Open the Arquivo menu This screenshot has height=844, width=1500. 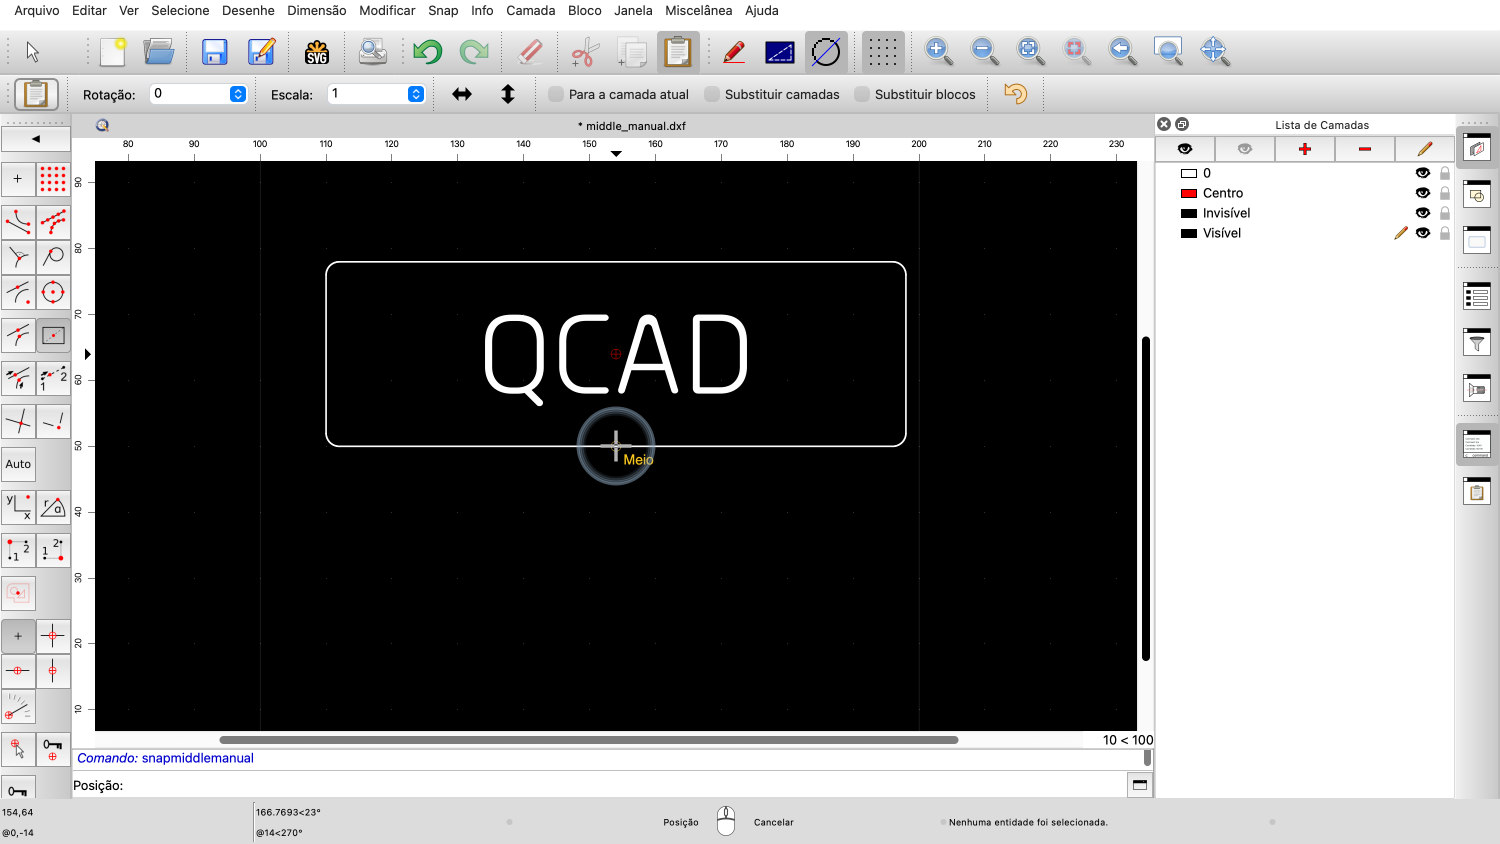(37, 10)
